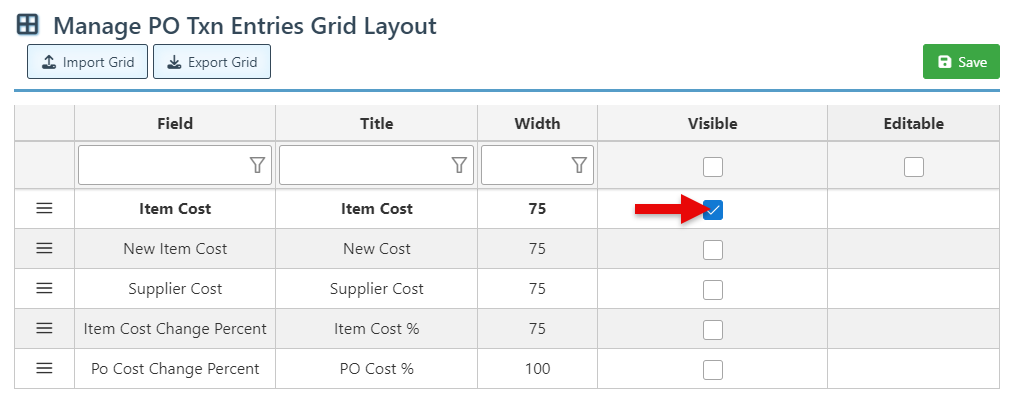Click the Field filter text box
This screenshot has height=402, width=1015.
coord(162,165)
